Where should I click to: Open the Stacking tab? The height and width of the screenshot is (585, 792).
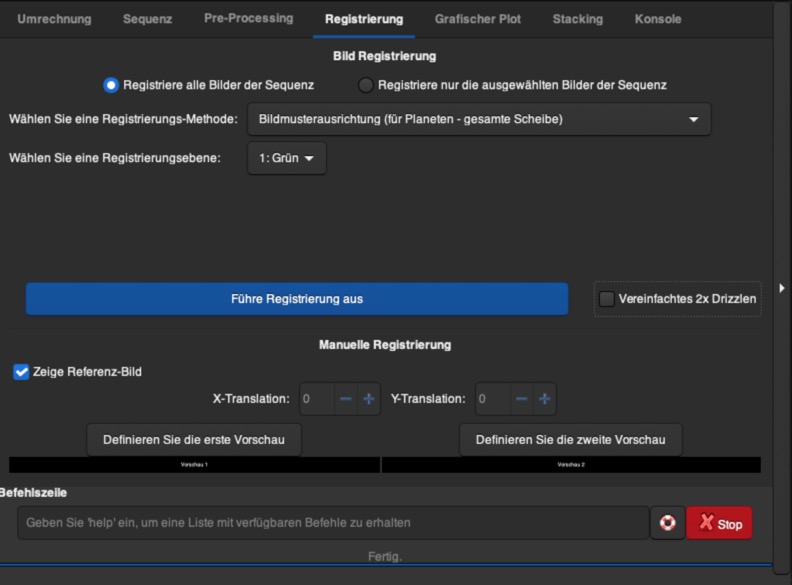coord(577,19)
